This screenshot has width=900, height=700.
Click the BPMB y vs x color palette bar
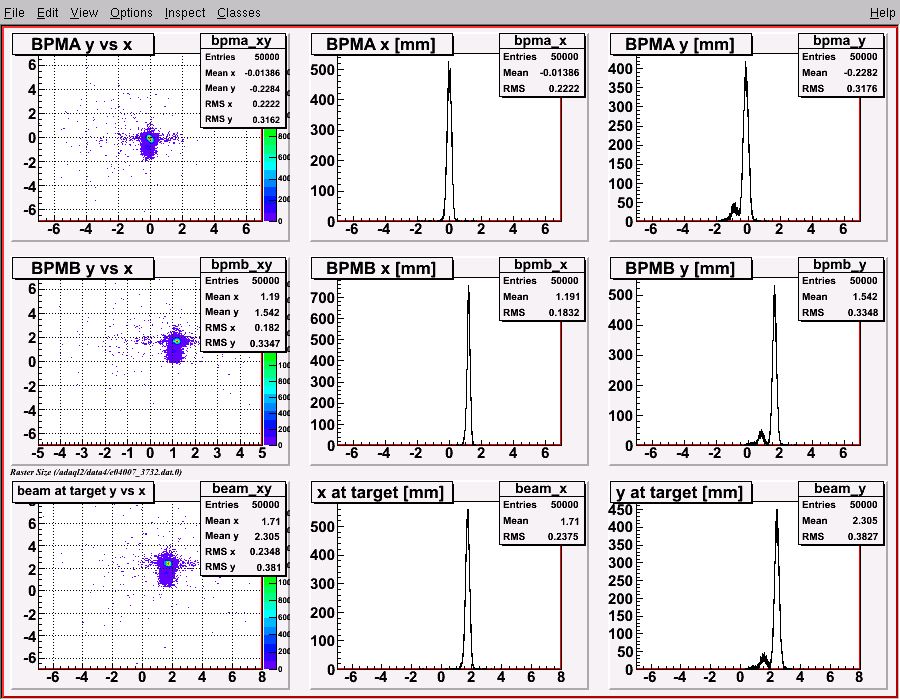pos(270,399)
